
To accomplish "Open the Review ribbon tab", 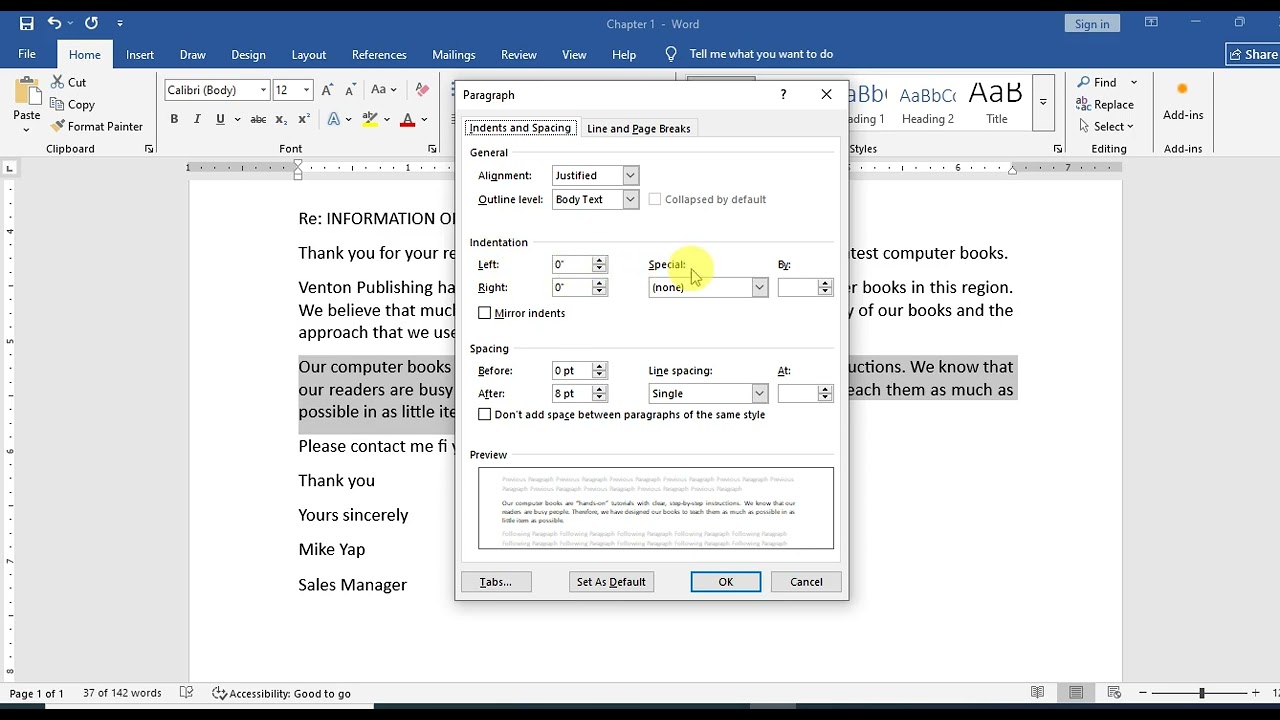I will pos(519,55).
